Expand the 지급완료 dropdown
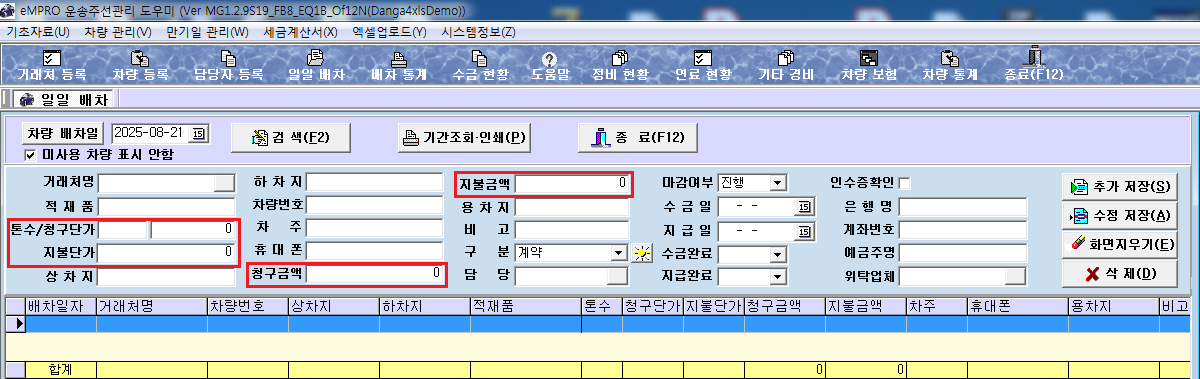Viewport: 1200px width, 379px height. coord(777,276)
